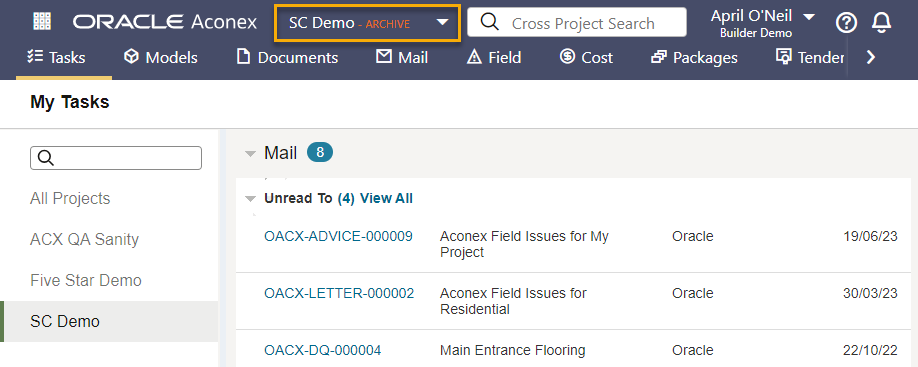Click the Cross Project Search magnifier icon
The width and height of the screenshot is (918, 367).
click(x=490, y=22)
